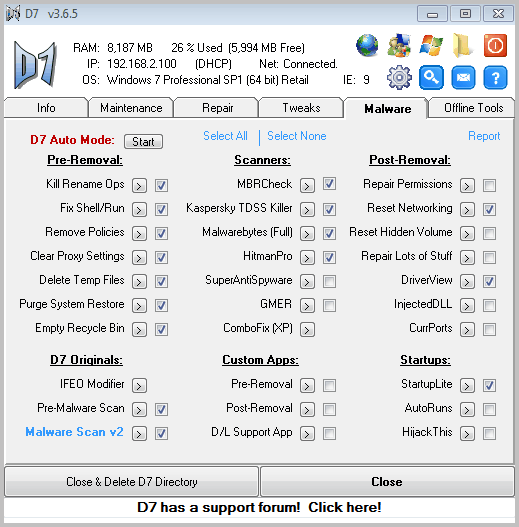Screen dimensions: 519x527
Task: Click the Select All link
Action: pos(225,136)
